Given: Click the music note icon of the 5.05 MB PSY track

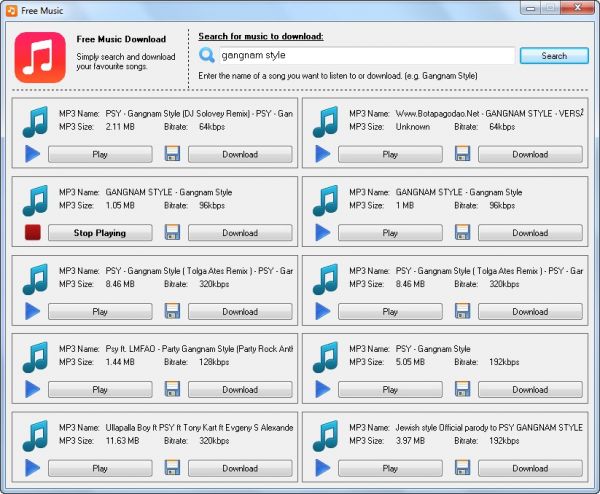Looking at the screenshot, I should click(x=325, y=357).
